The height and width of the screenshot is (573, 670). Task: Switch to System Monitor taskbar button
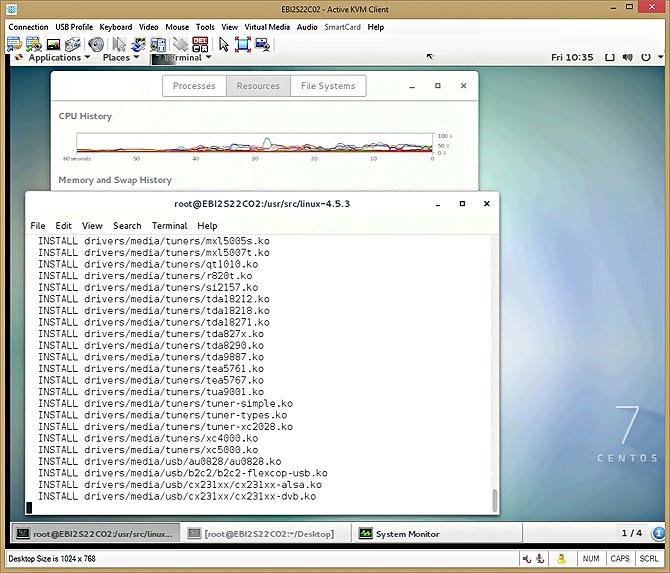pos(437,534)
